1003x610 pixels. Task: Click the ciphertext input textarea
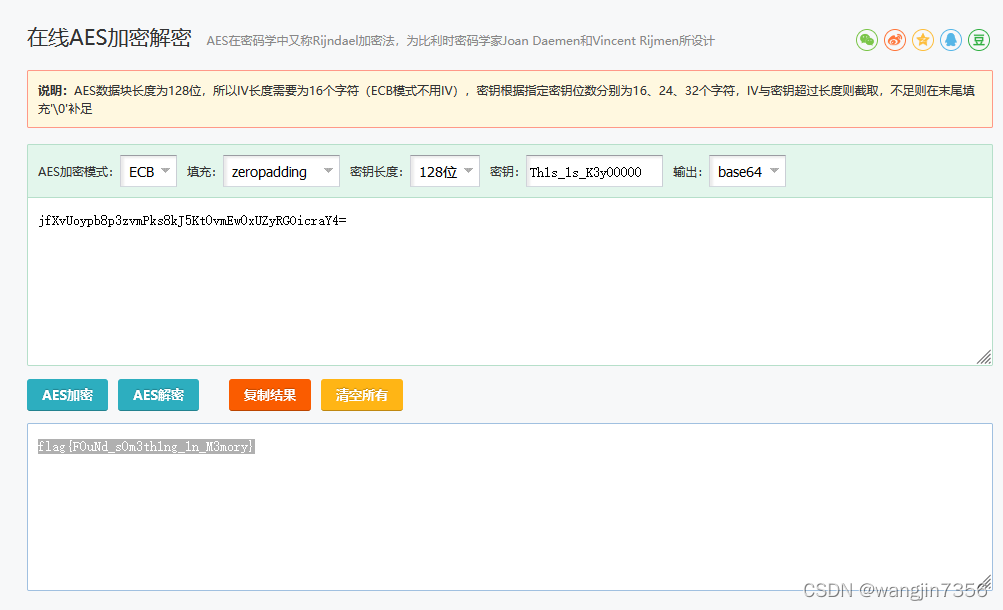(x=500, y=280)
